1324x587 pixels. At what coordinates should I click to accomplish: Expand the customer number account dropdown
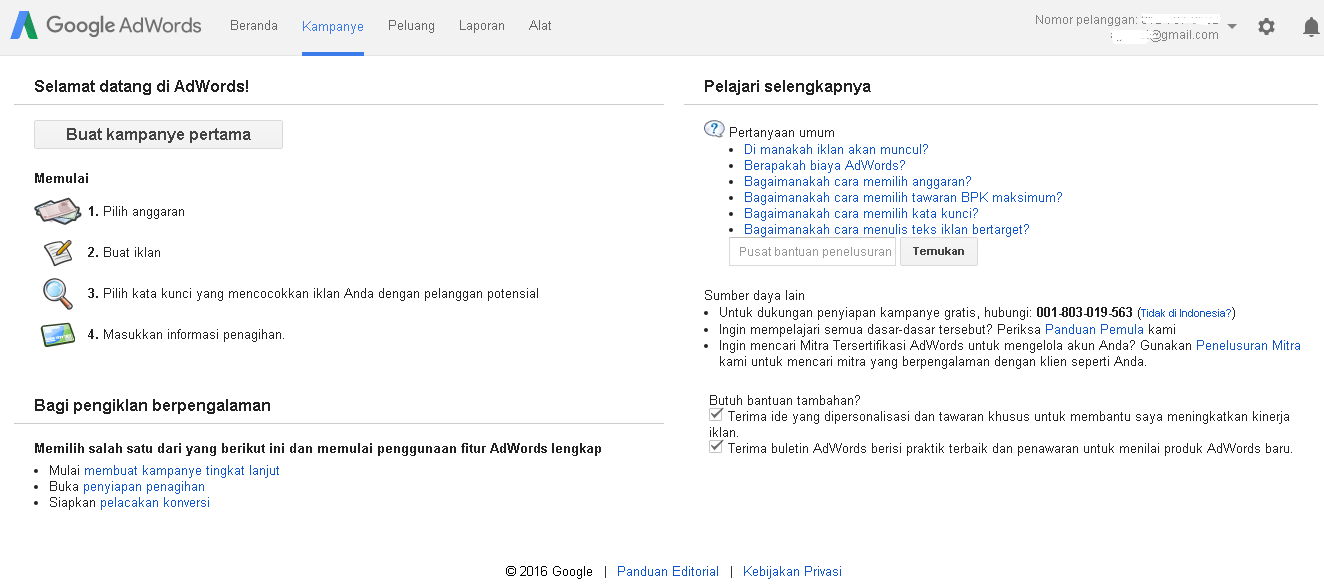point(1231,27)
